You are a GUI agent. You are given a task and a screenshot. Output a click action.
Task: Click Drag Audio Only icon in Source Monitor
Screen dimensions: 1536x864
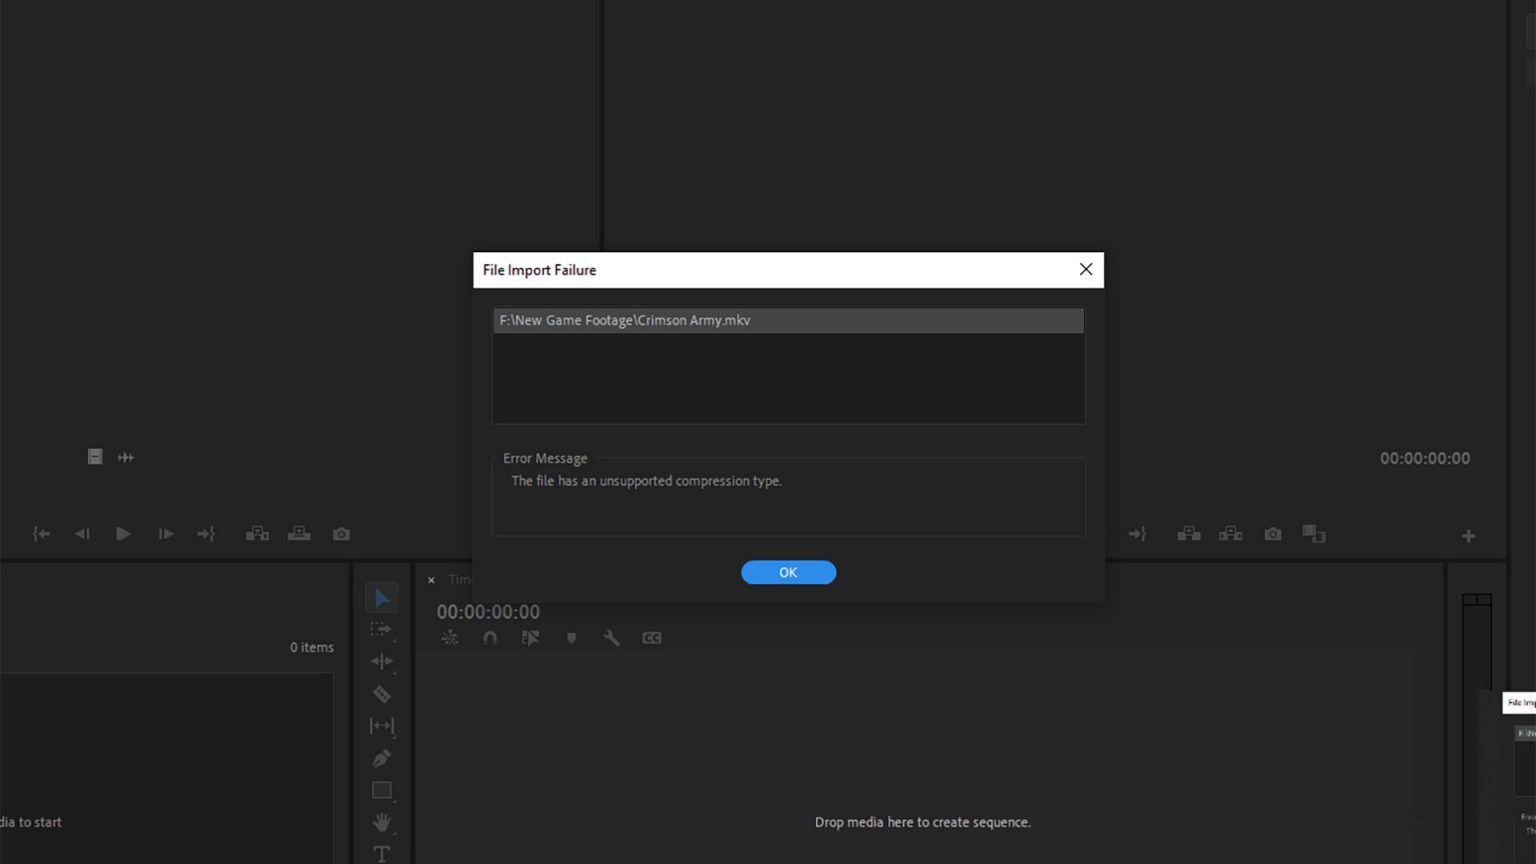tap(126, 457)
